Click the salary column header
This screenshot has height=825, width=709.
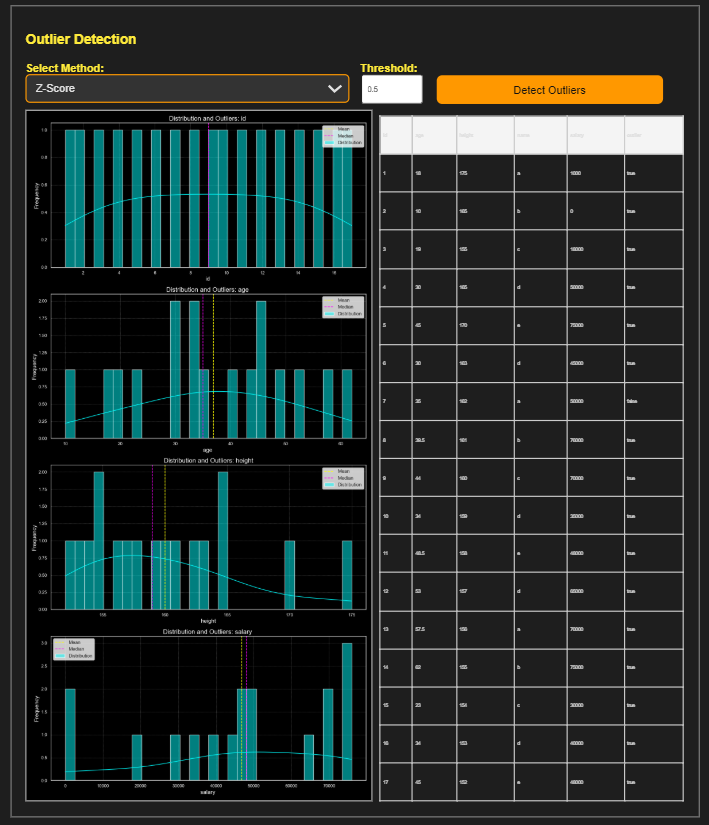tap(595, 135)
